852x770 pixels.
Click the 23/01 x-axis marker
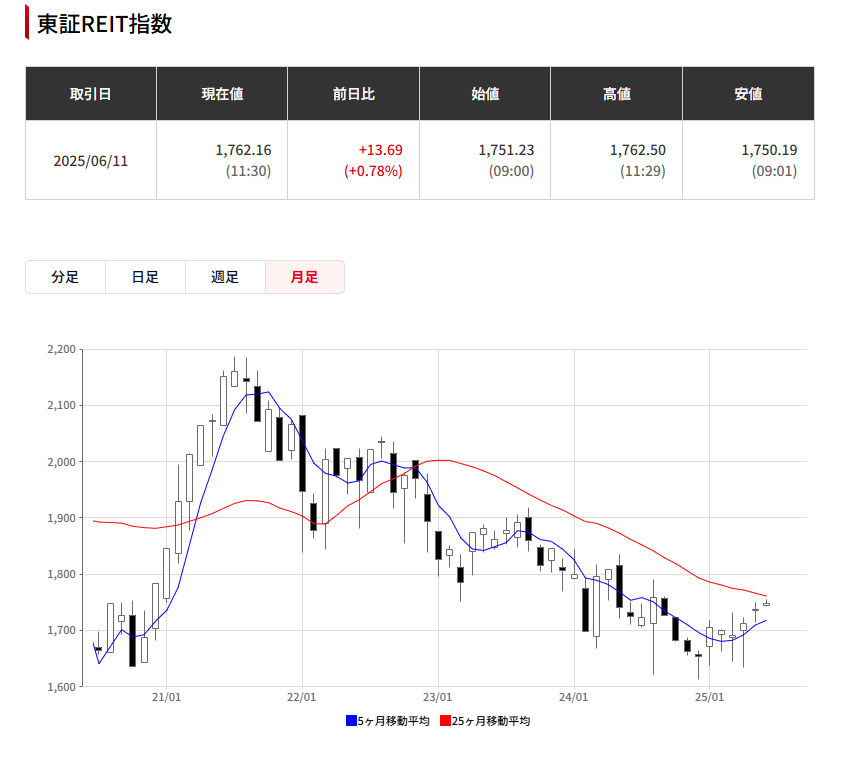(437, 697)
